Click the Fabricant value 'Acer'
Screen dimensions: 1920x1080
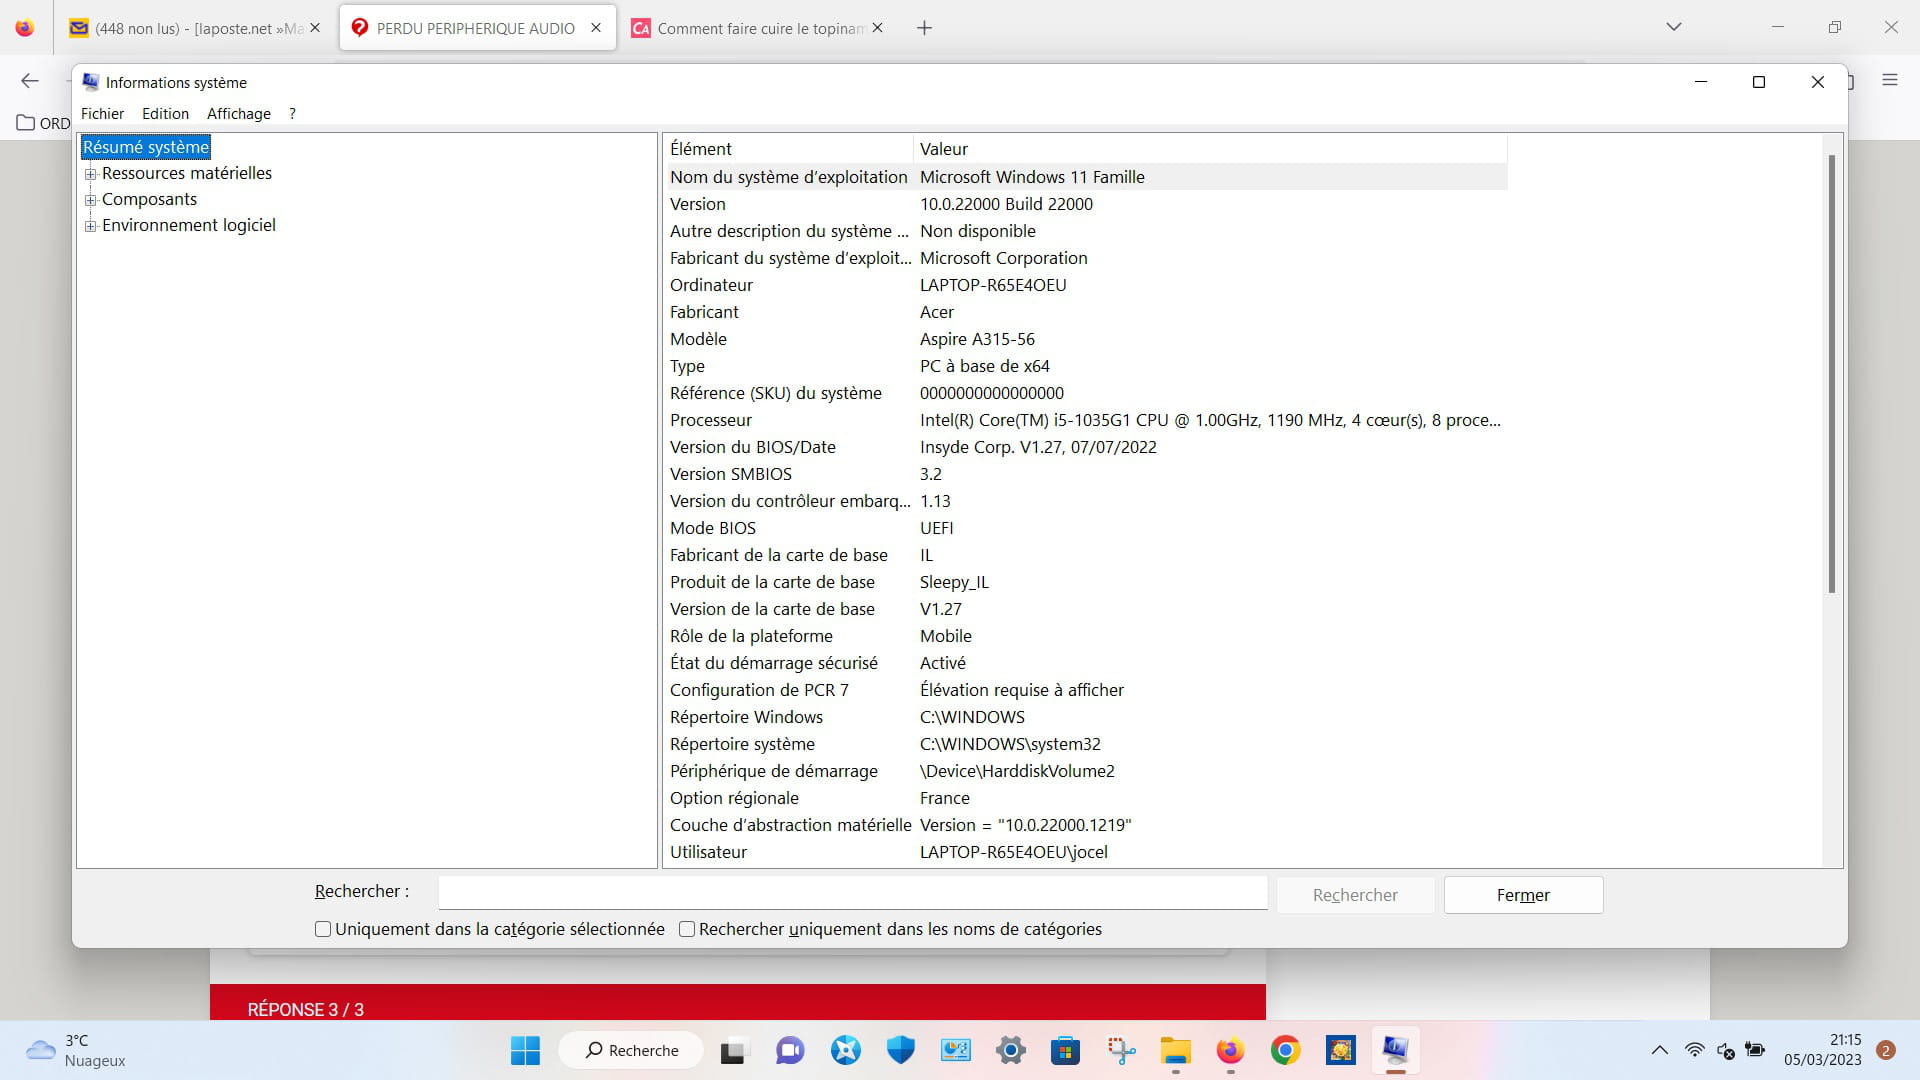937,312
